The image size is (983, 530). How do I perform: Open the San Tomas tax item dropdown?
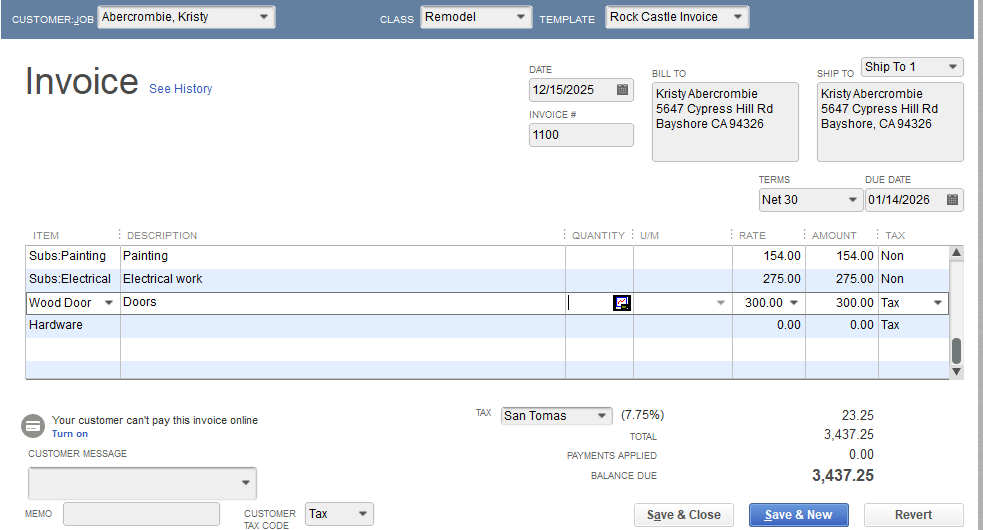[x=601, y=415]
